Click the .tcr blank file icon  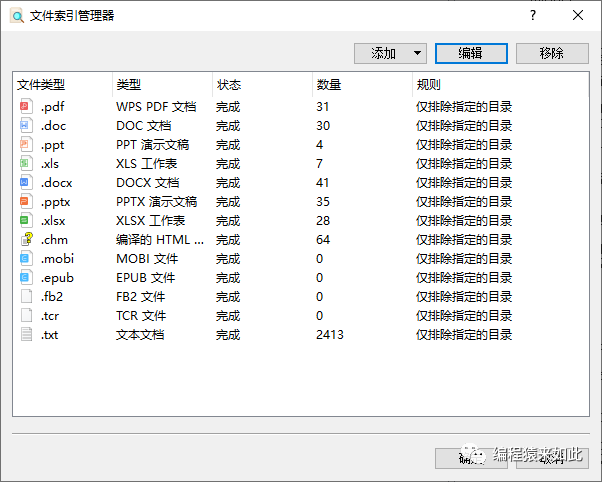[26, 315]
